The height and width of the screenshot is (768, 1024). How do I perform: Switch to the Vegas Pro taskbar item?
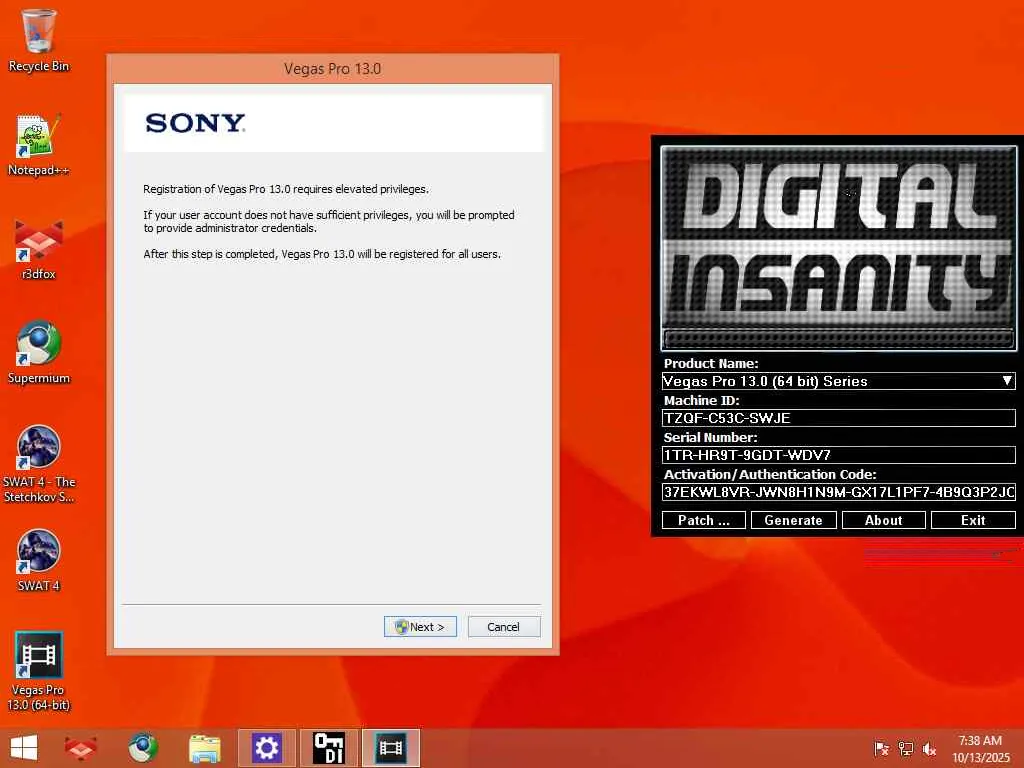click(x=391, y=748)
